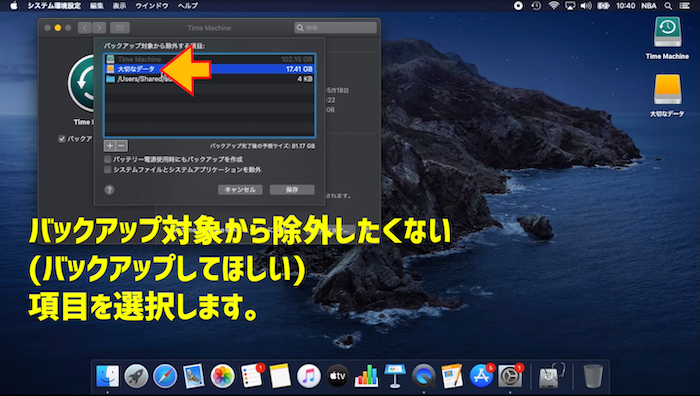Open System Preferences gear in Dock
700x396 pixels.
(x=510, y=376)
